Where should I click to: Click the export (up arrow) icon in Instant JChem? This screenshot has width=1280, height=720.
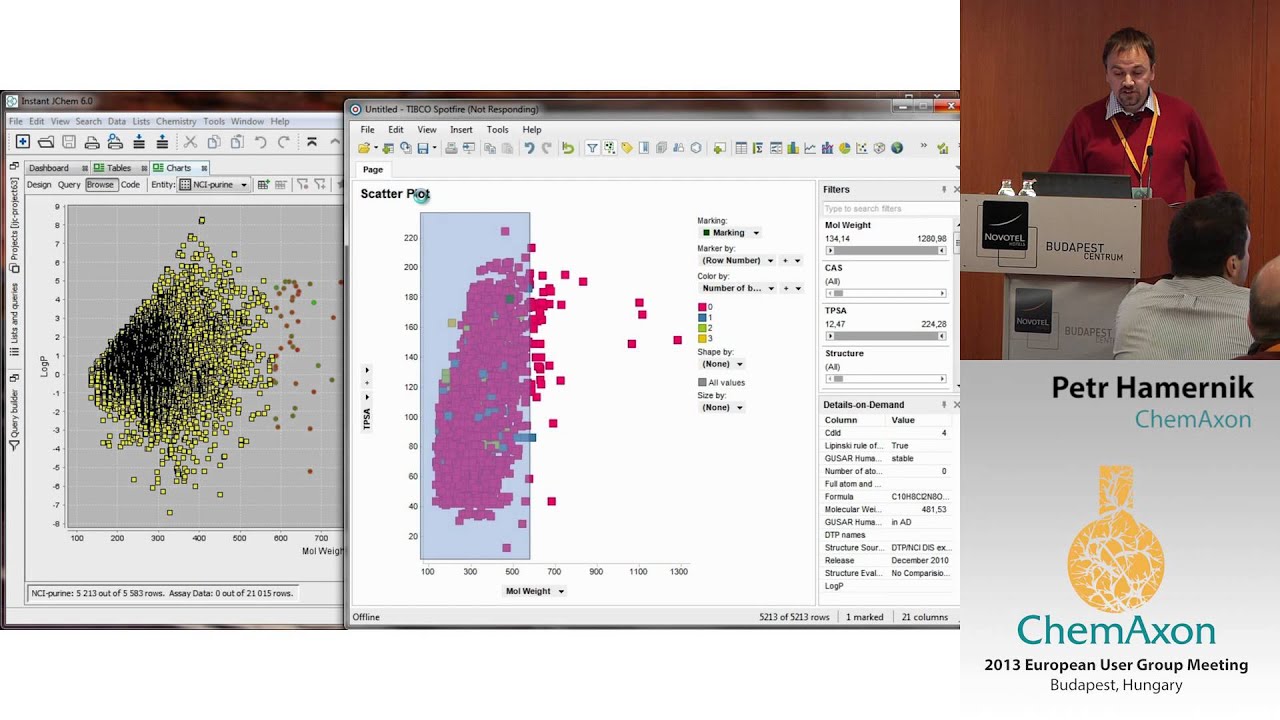(x=162, y=142)
